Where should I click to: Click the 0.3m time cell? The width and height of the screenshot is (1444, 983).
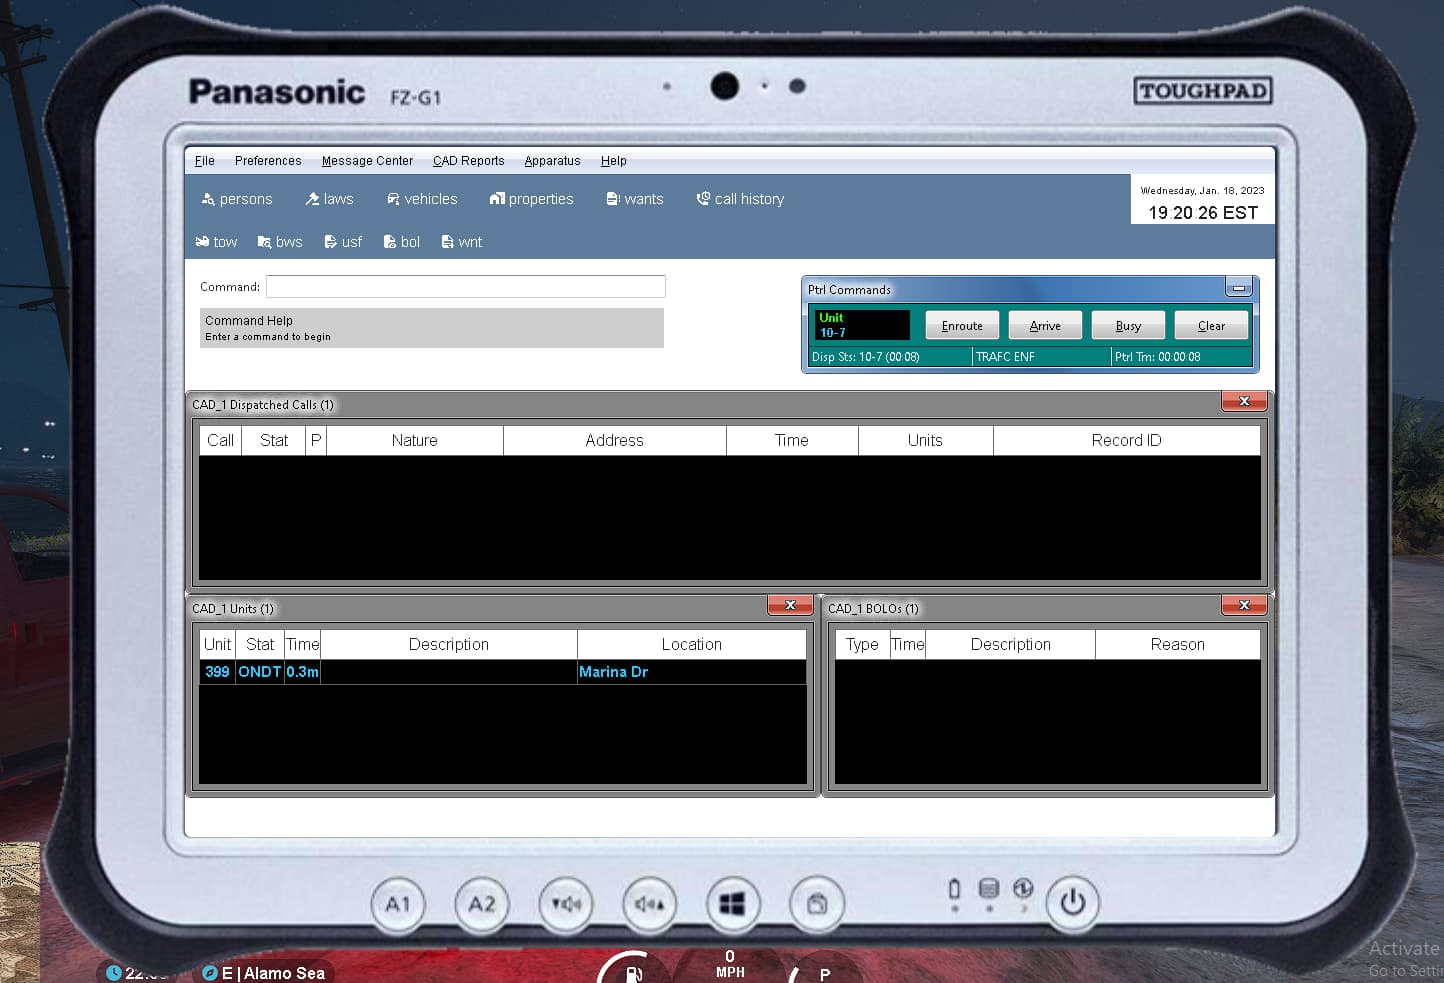(x=302, y=672)
